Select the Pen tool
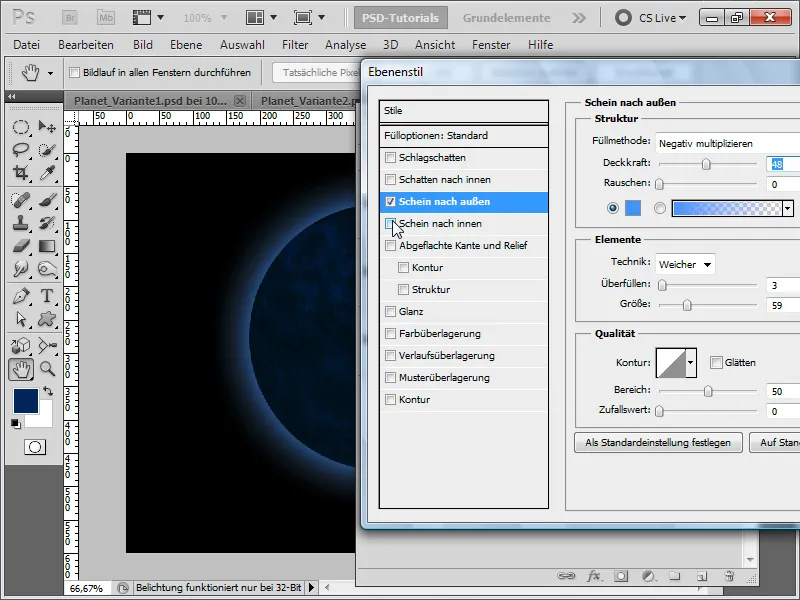The width and height of the screenshot is (800, 600). [20, 296]
